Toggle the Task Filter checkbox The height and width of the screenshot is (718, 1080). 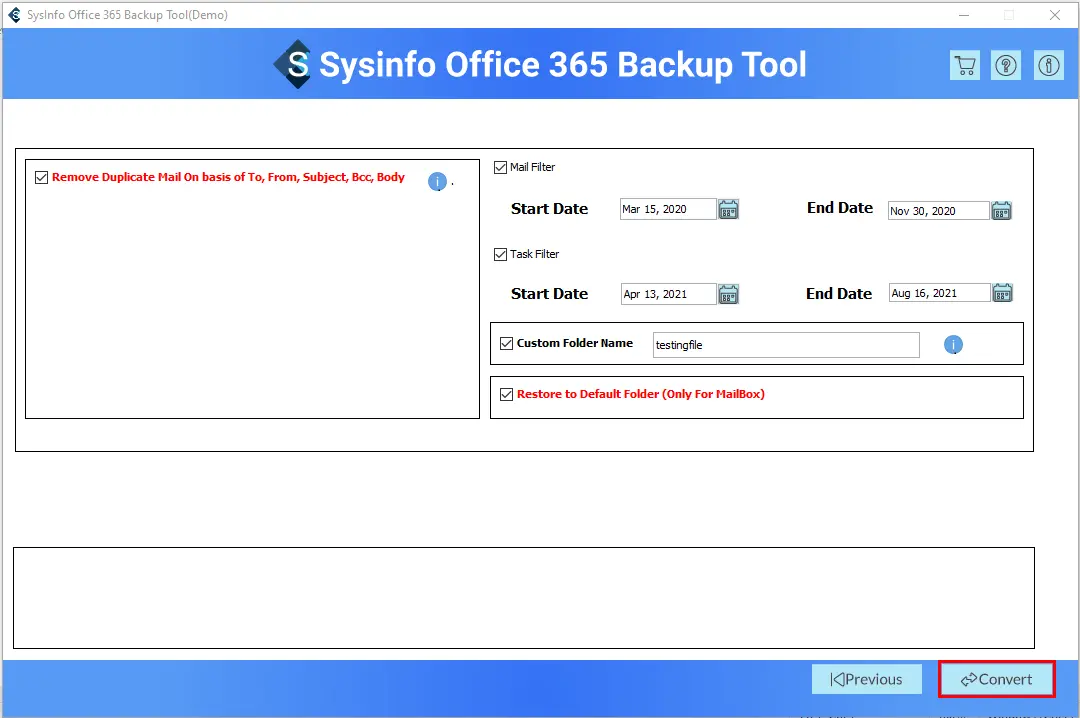coord(501,254)
